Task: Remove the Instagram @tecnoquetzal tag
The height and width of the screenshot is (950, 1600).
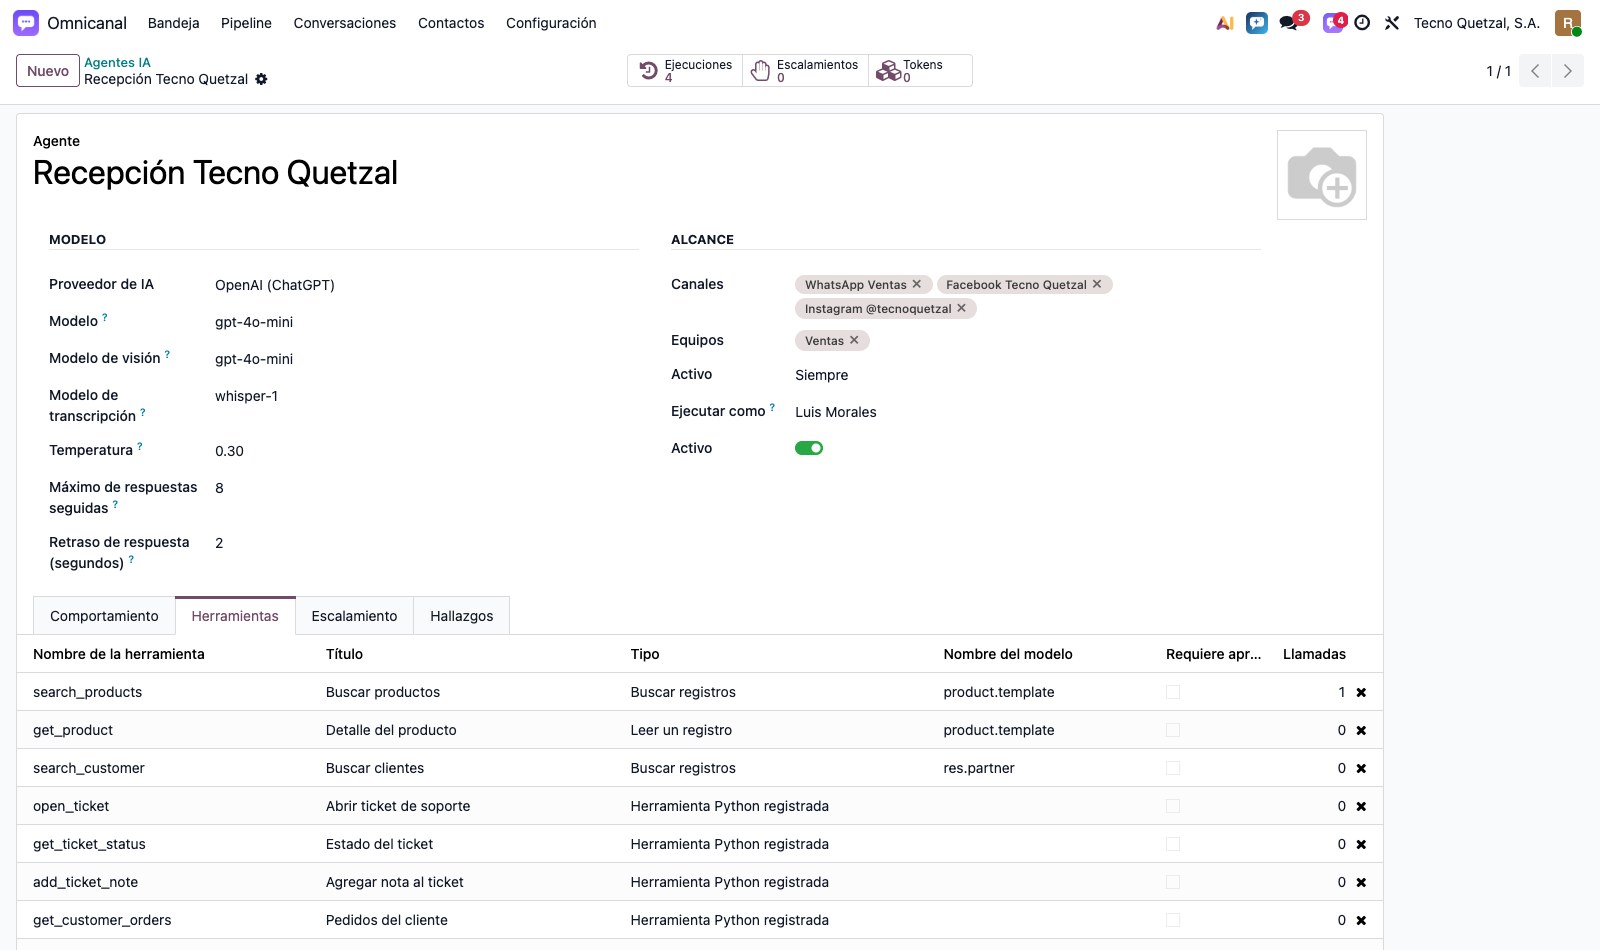Action: [x=962, y=308]
